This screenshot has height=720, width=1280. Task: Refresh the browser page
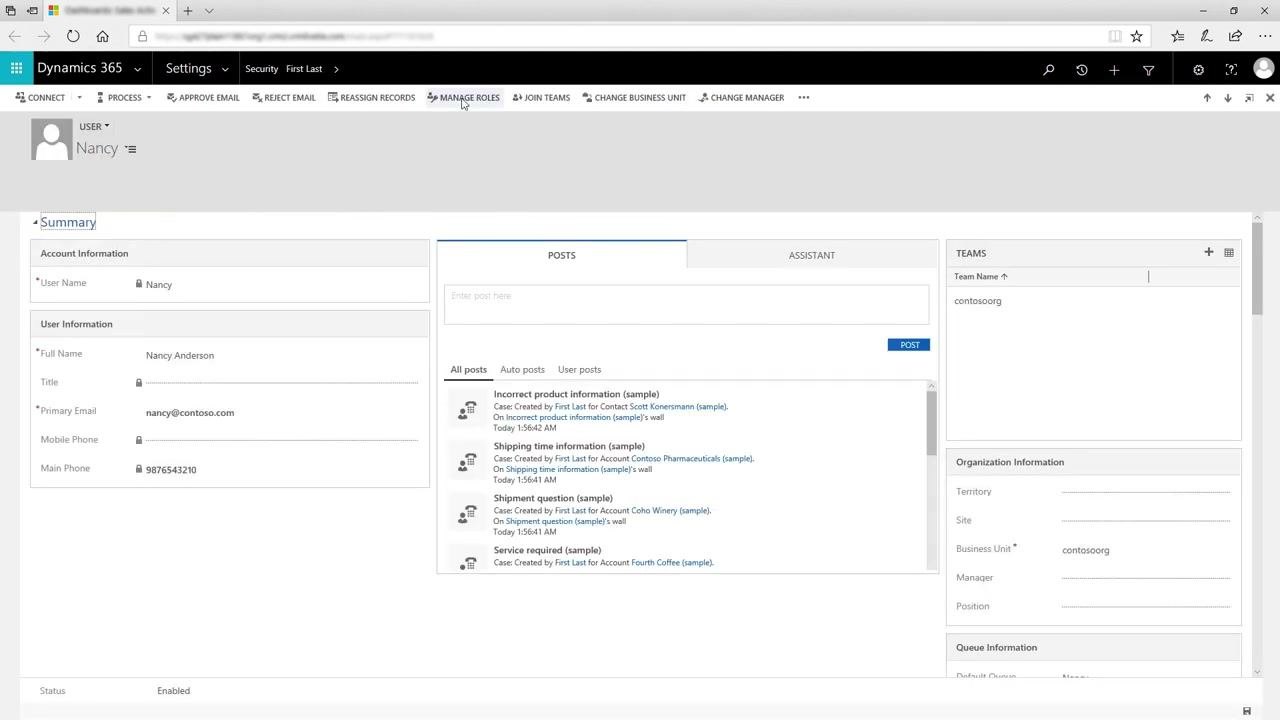tap(73, 37)
